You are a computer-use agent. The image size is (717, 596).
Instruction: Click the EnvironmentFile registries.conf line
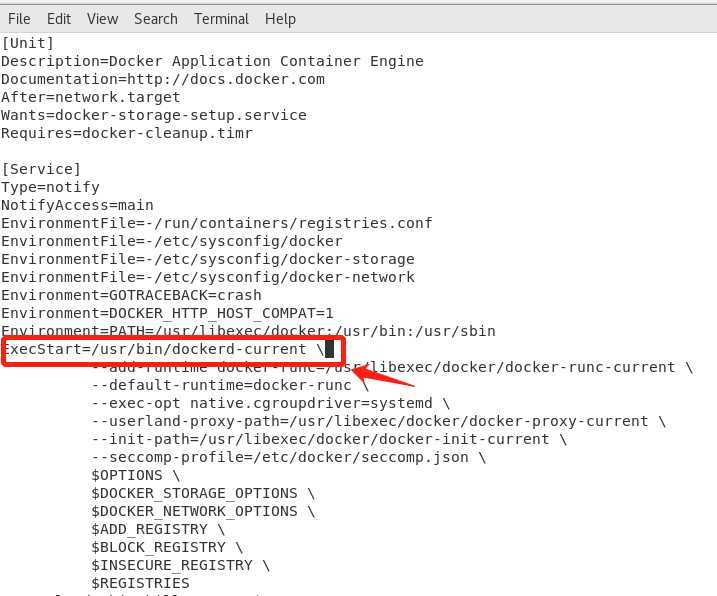pyautogui.click(x=217, y=223)
